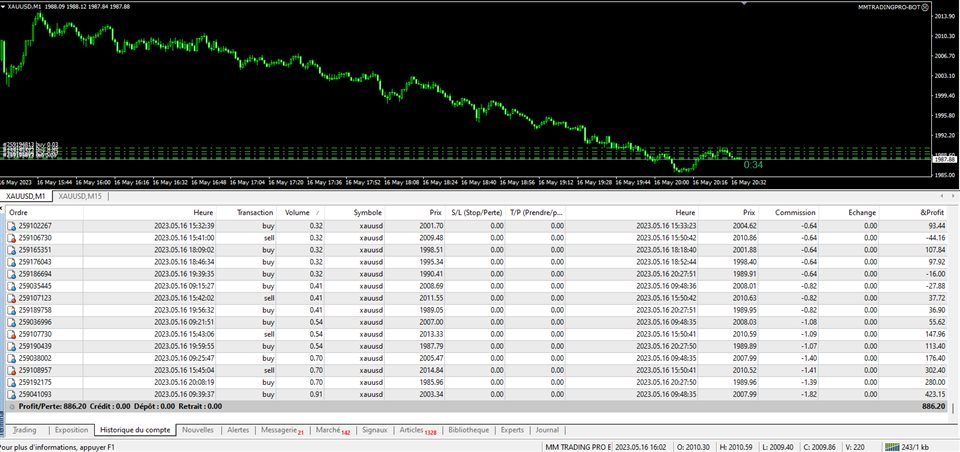Click the candle timer 0:34 on the chart

pos(753,165)
